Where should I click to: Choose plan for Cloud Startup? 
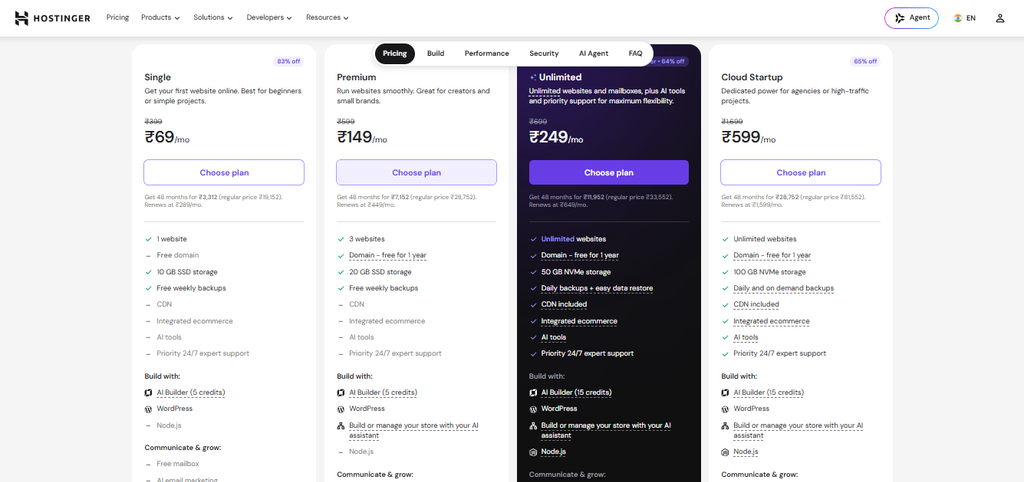click(801, 172)
